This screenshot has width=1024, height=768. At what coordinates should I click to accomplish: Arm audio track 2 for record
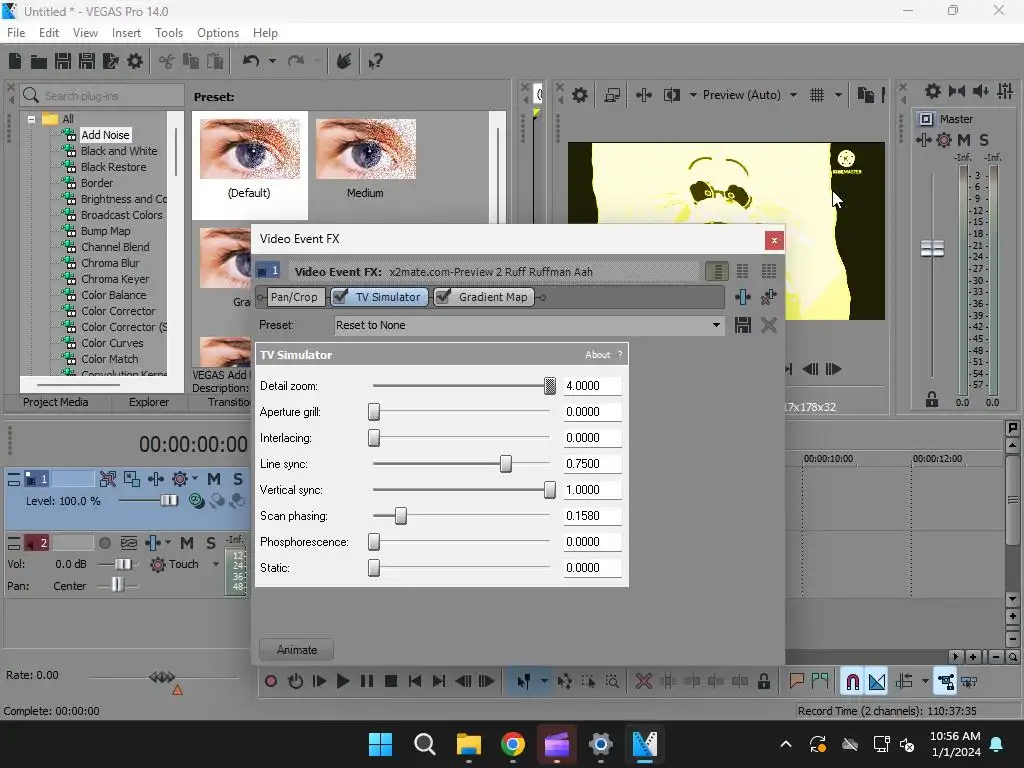pos(104,543)
